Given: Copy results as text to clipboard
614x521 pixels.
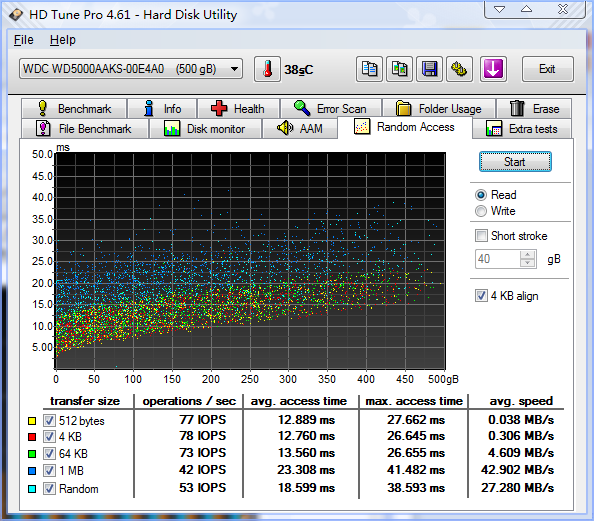Looking at the screenshot, I should (x=371, y=69).
